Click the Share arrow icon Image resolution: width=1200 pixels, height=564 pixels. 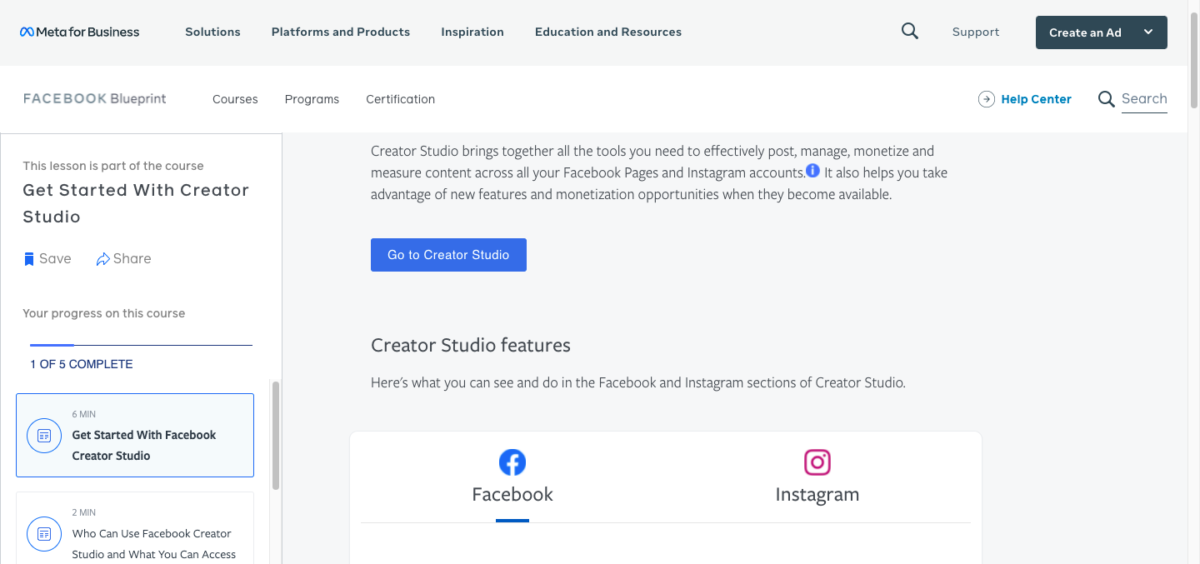[102, 259]
